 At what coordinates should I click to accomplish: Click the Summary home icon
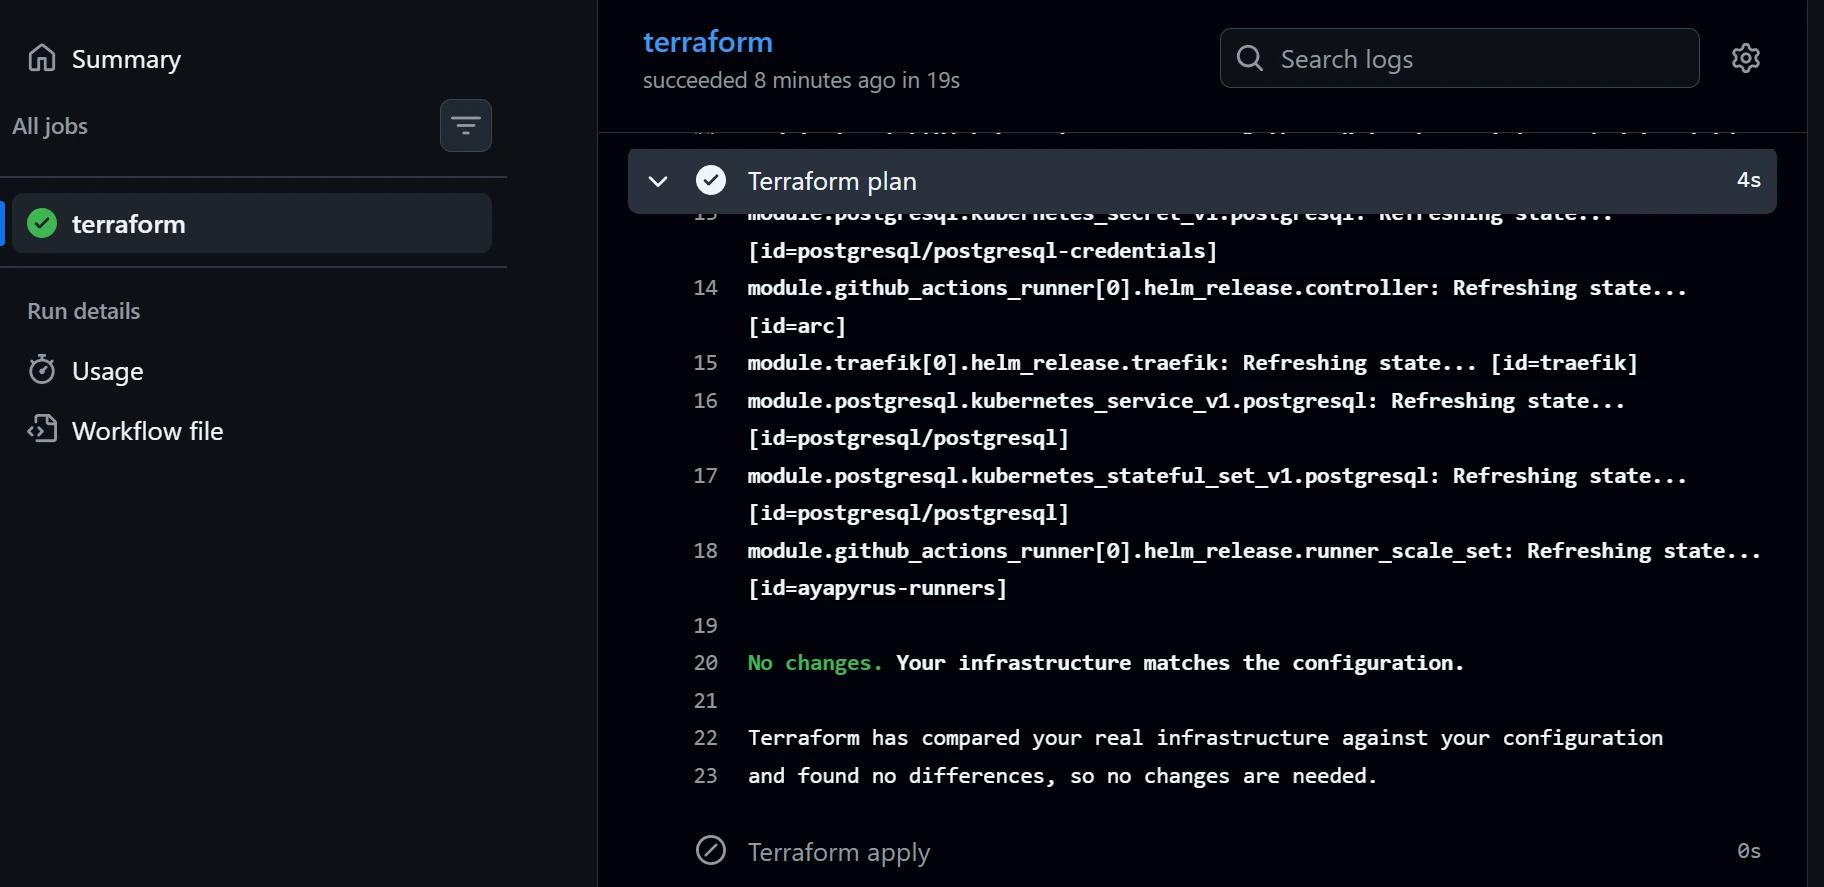pos(42,58)
